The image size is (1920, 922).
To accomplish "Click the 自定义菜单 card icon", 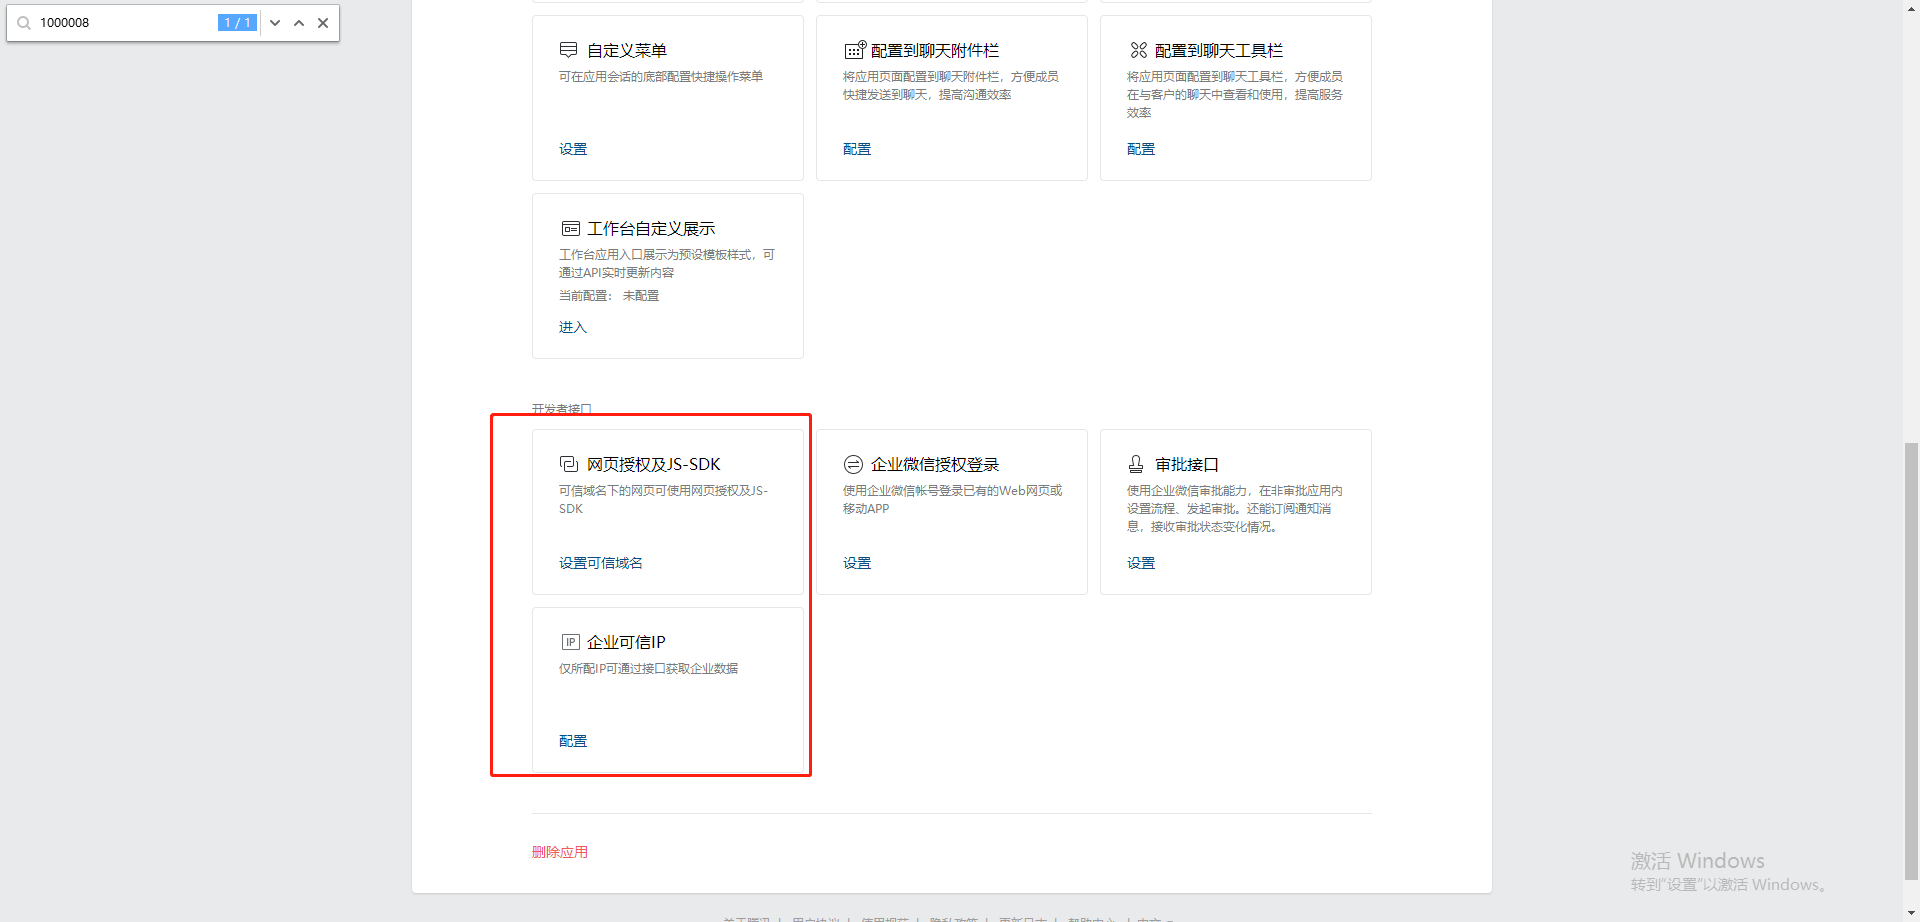I will pyautogui.click(x=568, y=50).
